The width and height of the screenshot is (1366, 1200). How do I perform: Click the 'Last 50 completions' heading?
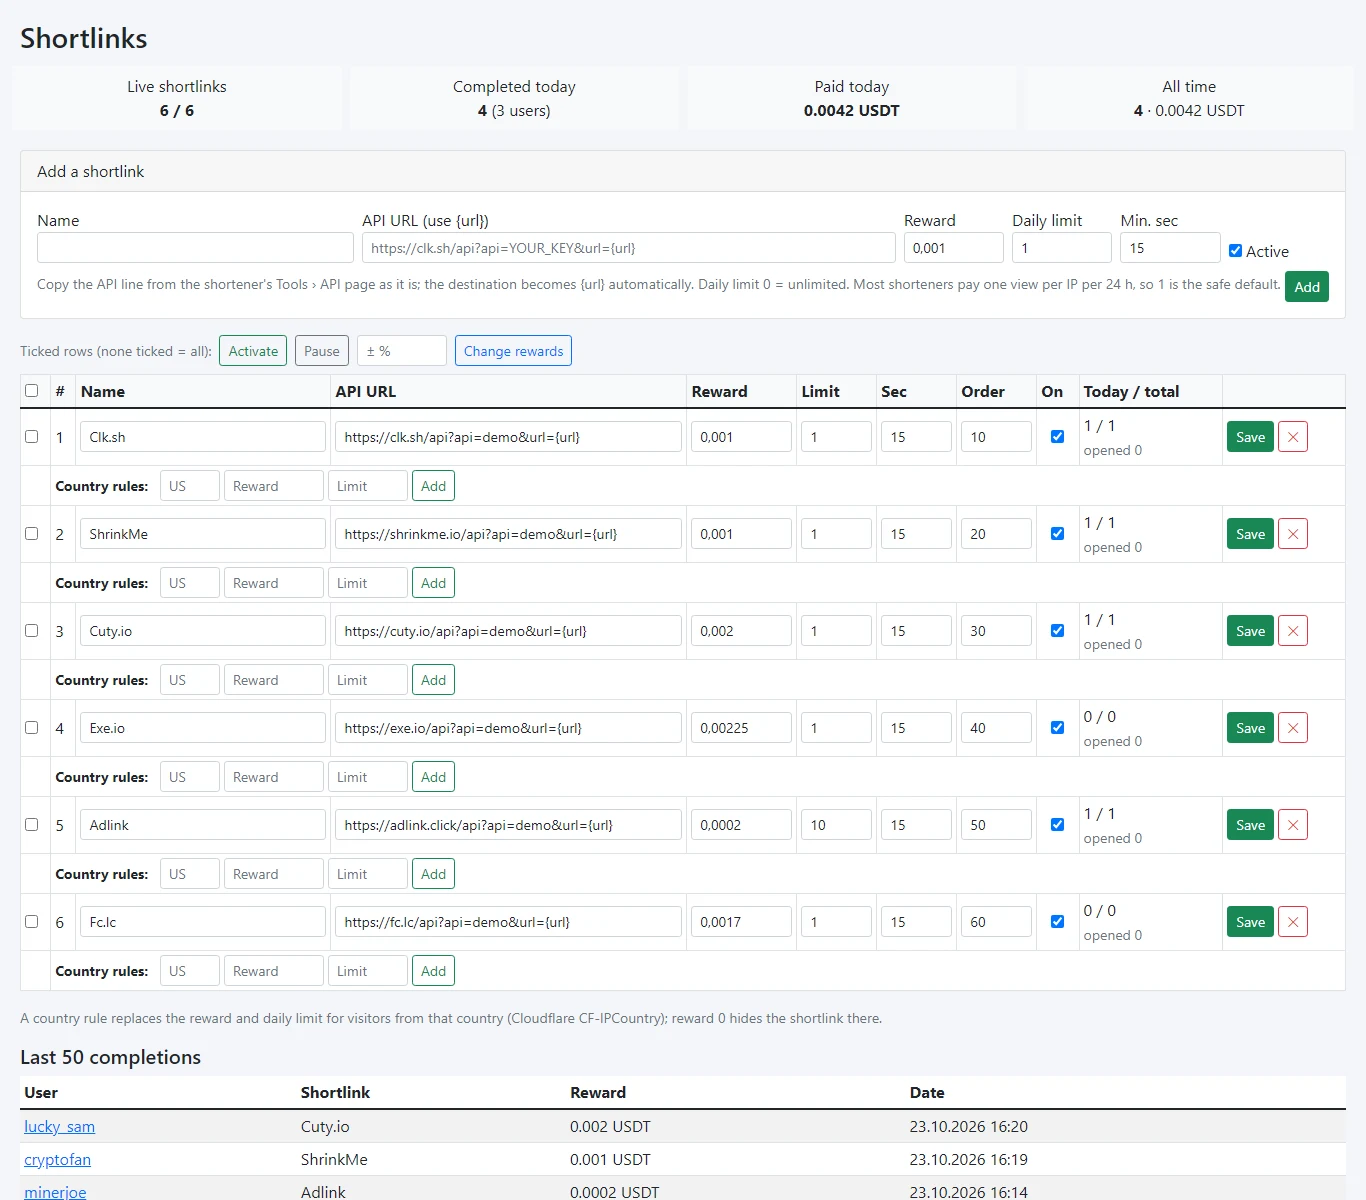[x=111, y=1057]
